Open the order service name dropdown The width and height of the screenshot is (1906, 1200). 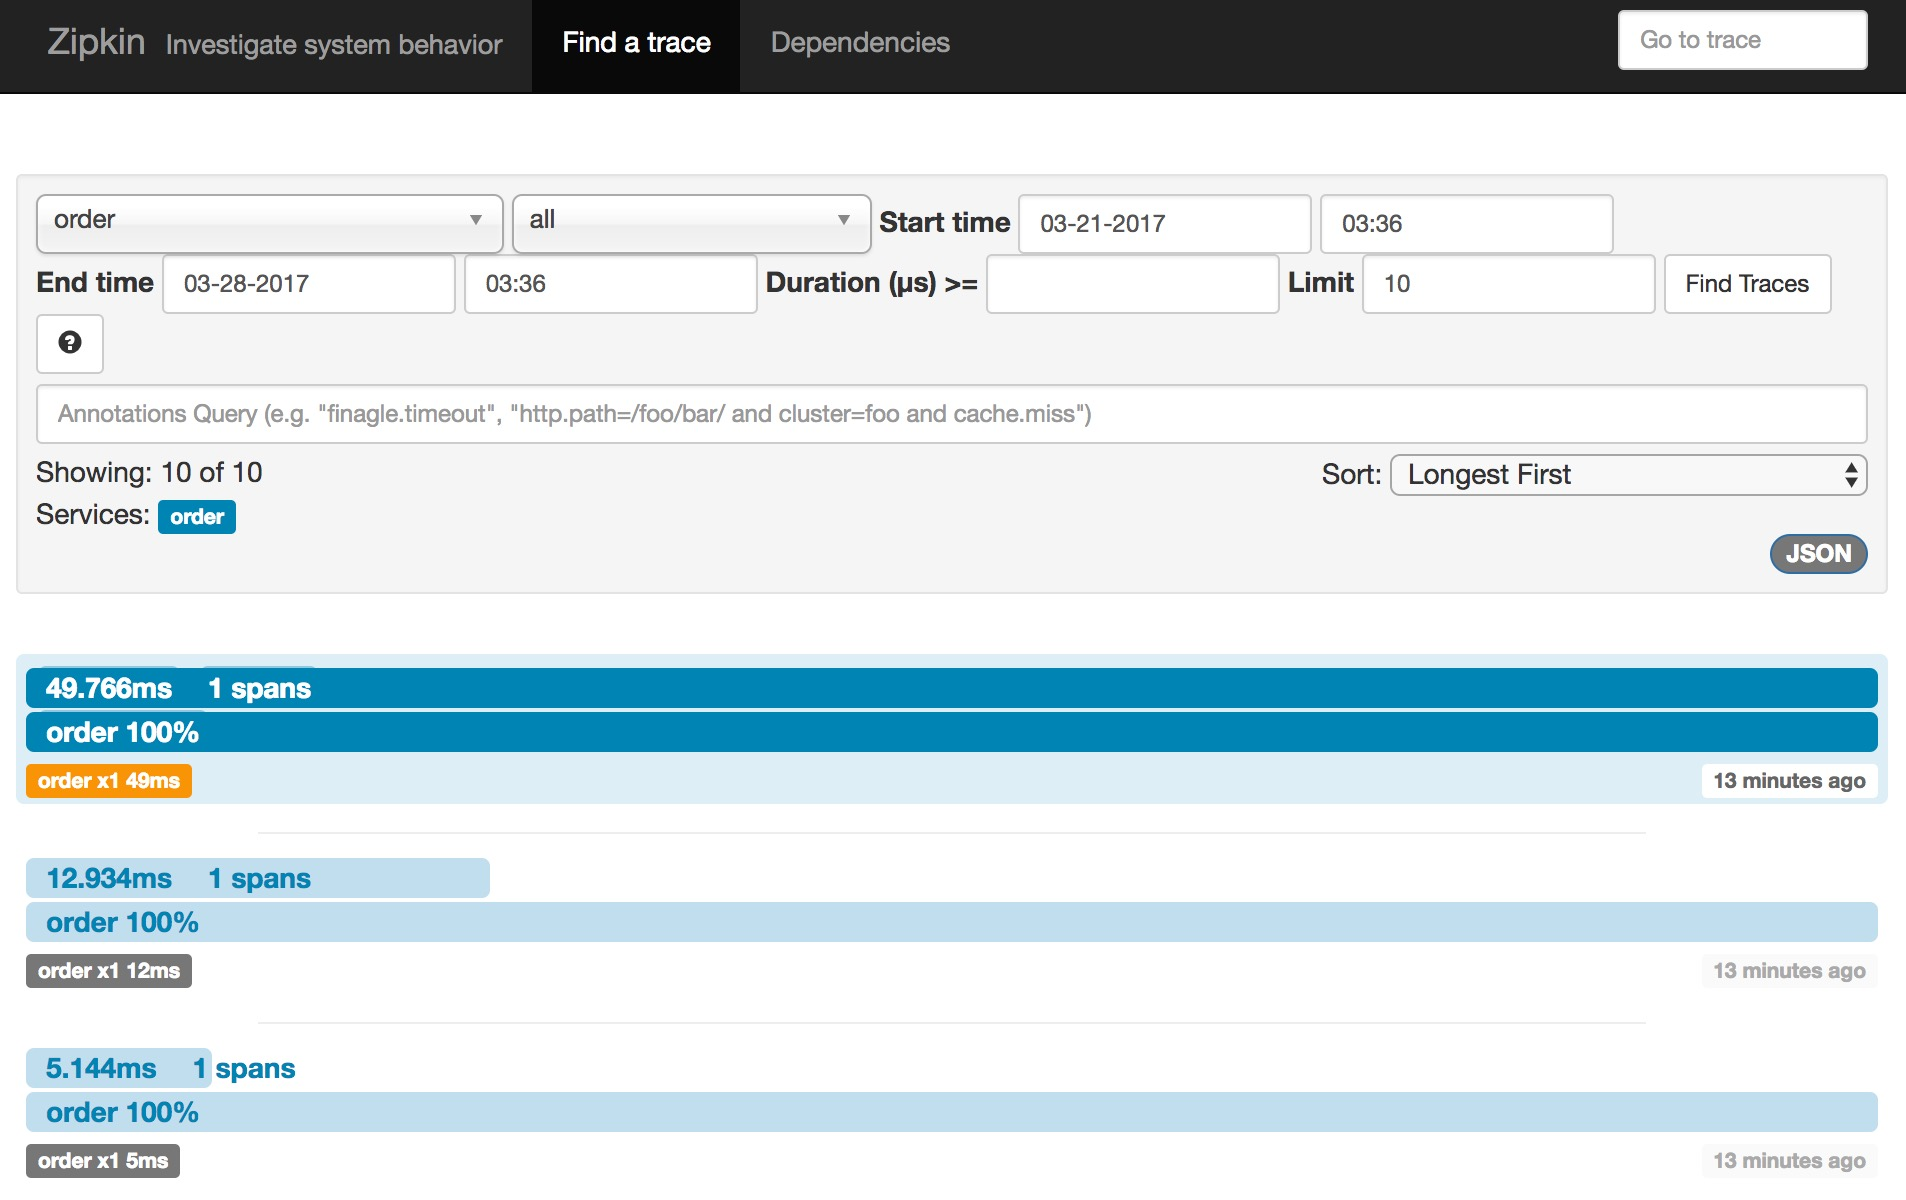[269, 223]
